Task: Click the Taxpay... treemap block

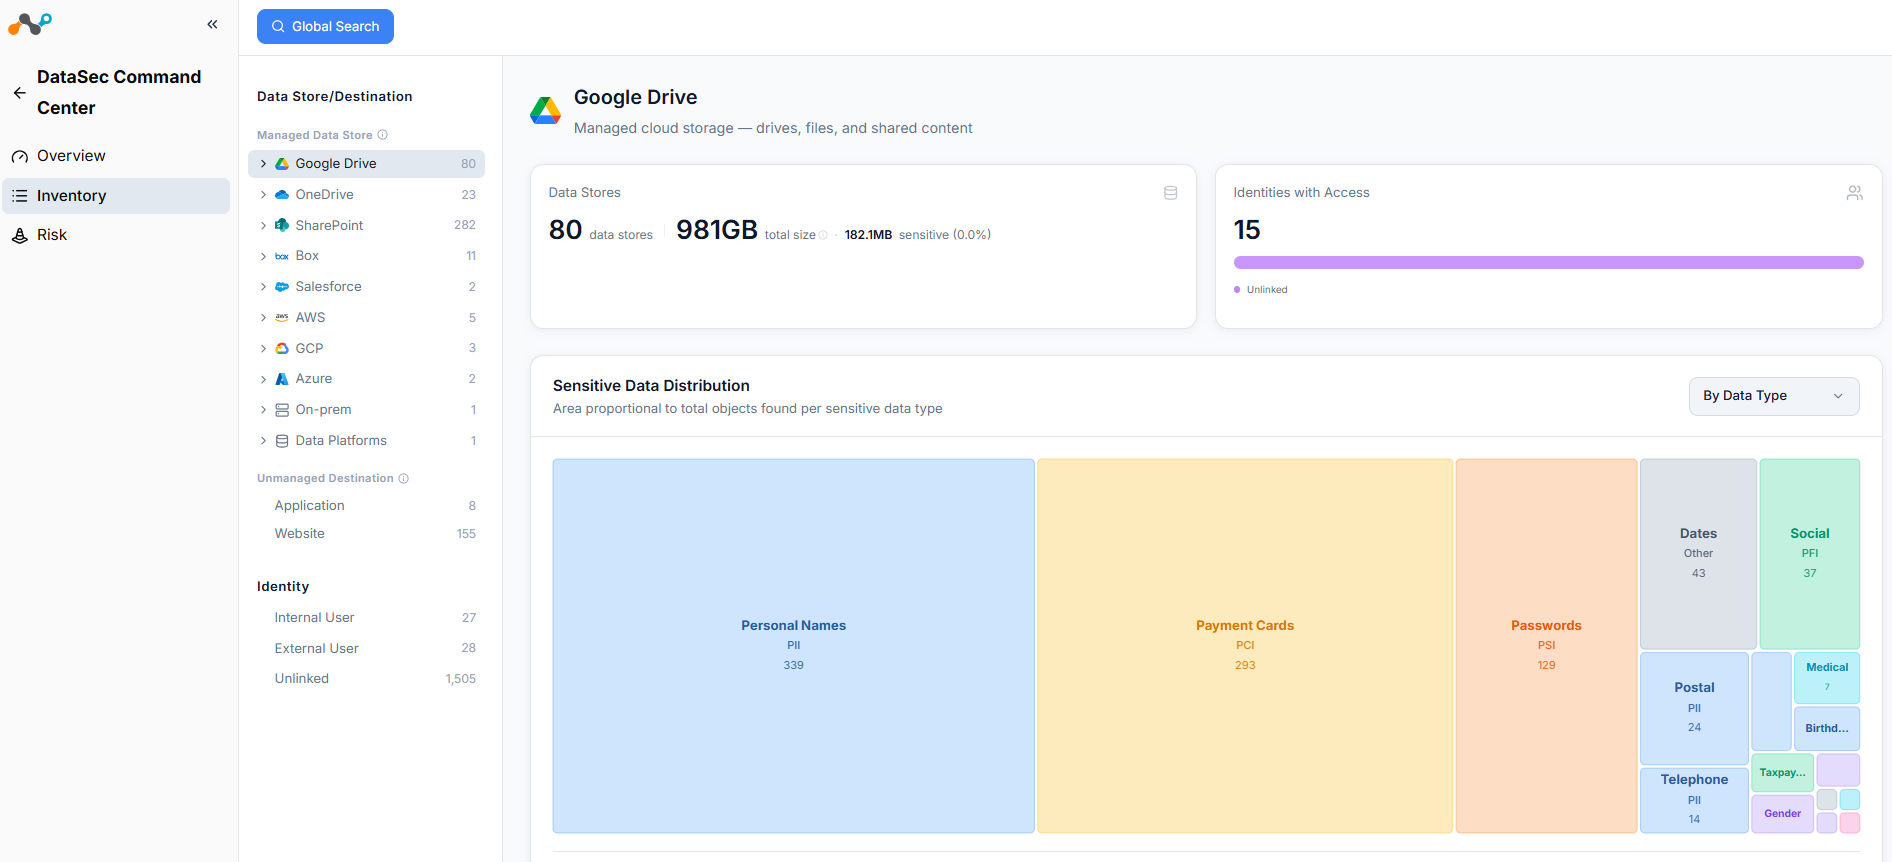Action: 1783,773
